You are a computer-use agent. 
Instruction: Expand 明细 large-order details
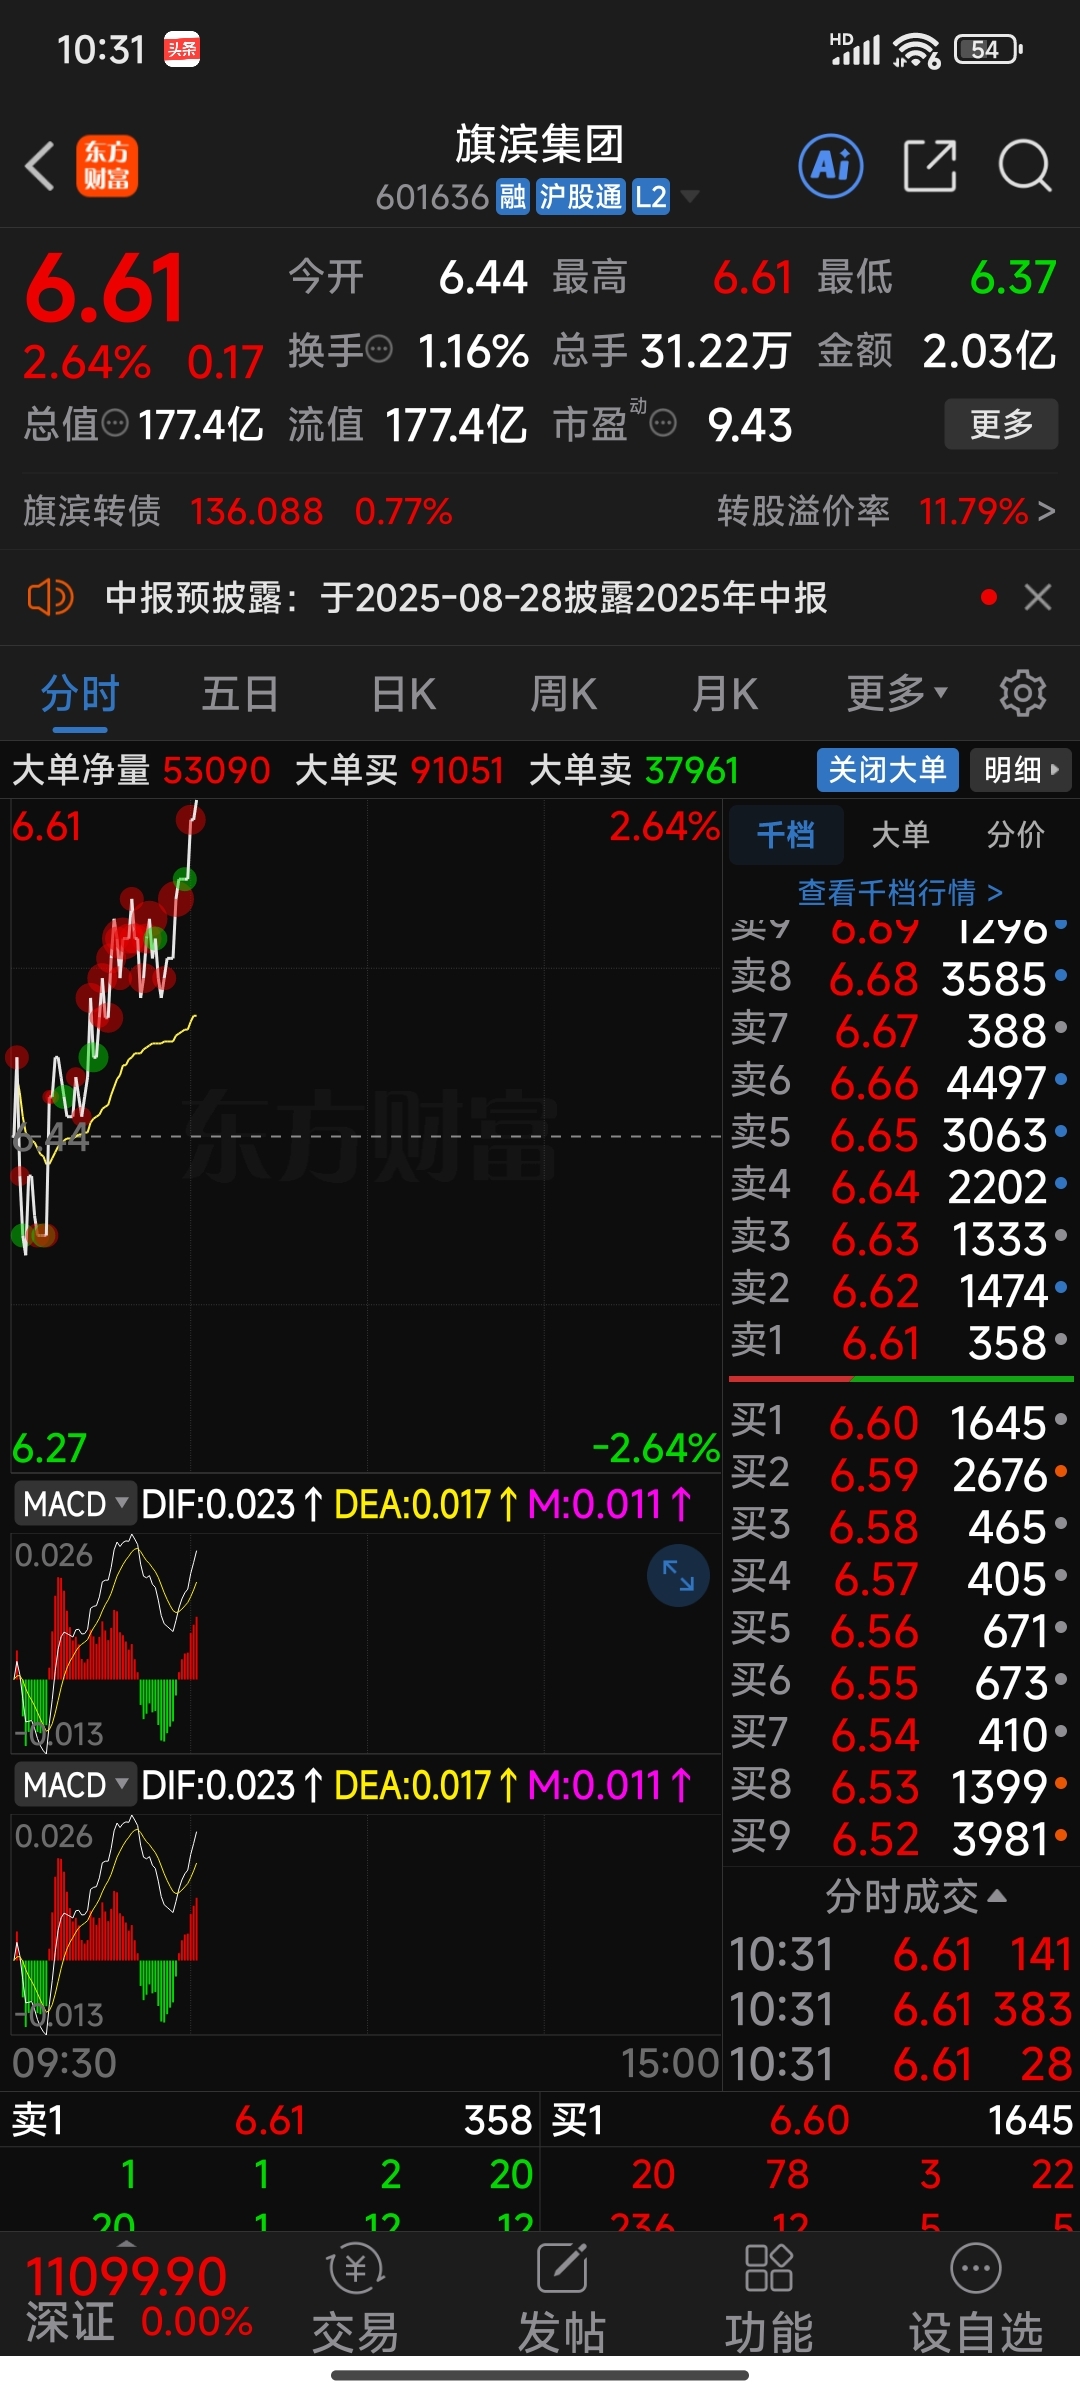(x=1020, y=770)
